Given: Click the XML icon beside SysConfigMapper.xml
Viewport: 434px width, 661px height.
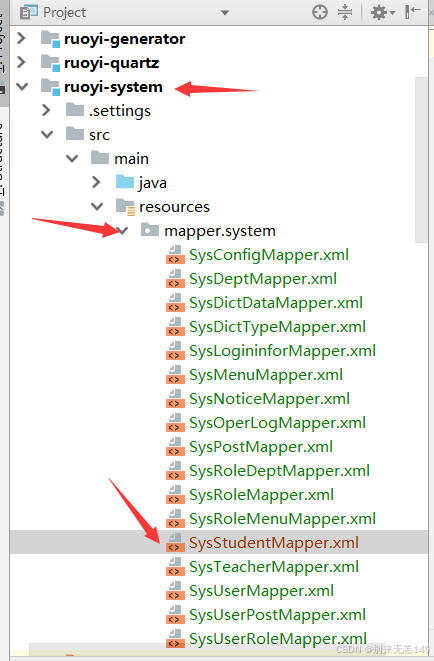Looking at the screenshot, I should [175, 255].
